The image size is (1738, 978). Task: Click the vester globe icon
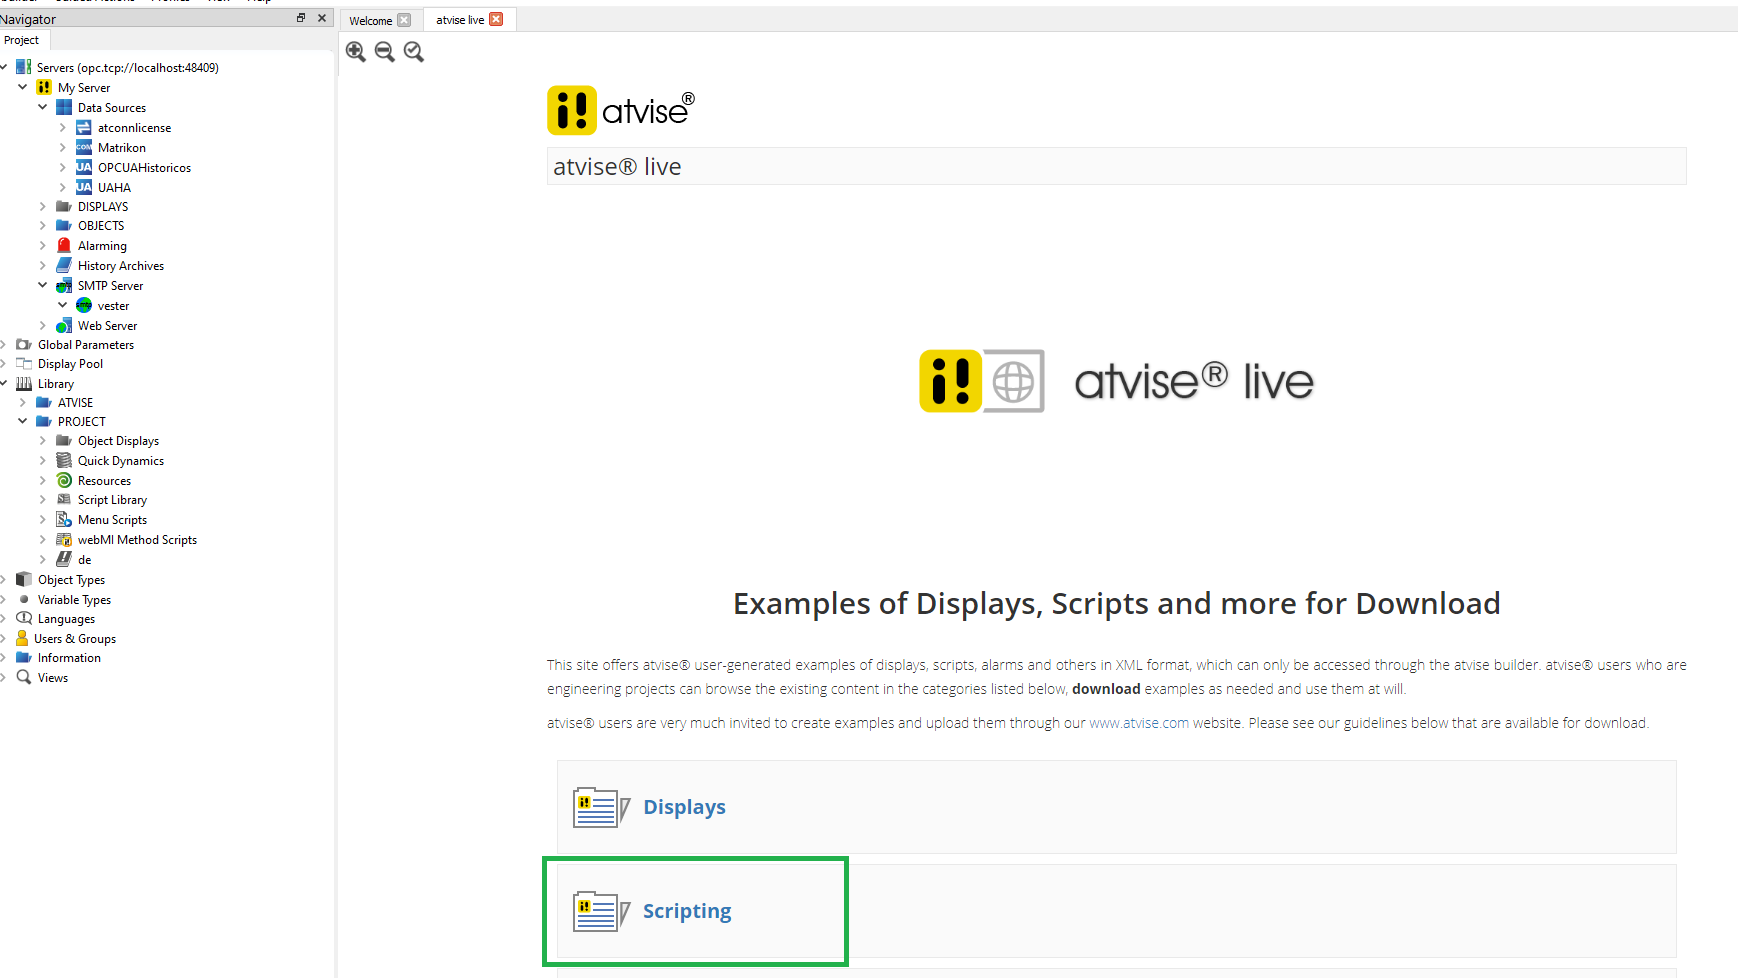pyautogui.click(x=84, y=305)
